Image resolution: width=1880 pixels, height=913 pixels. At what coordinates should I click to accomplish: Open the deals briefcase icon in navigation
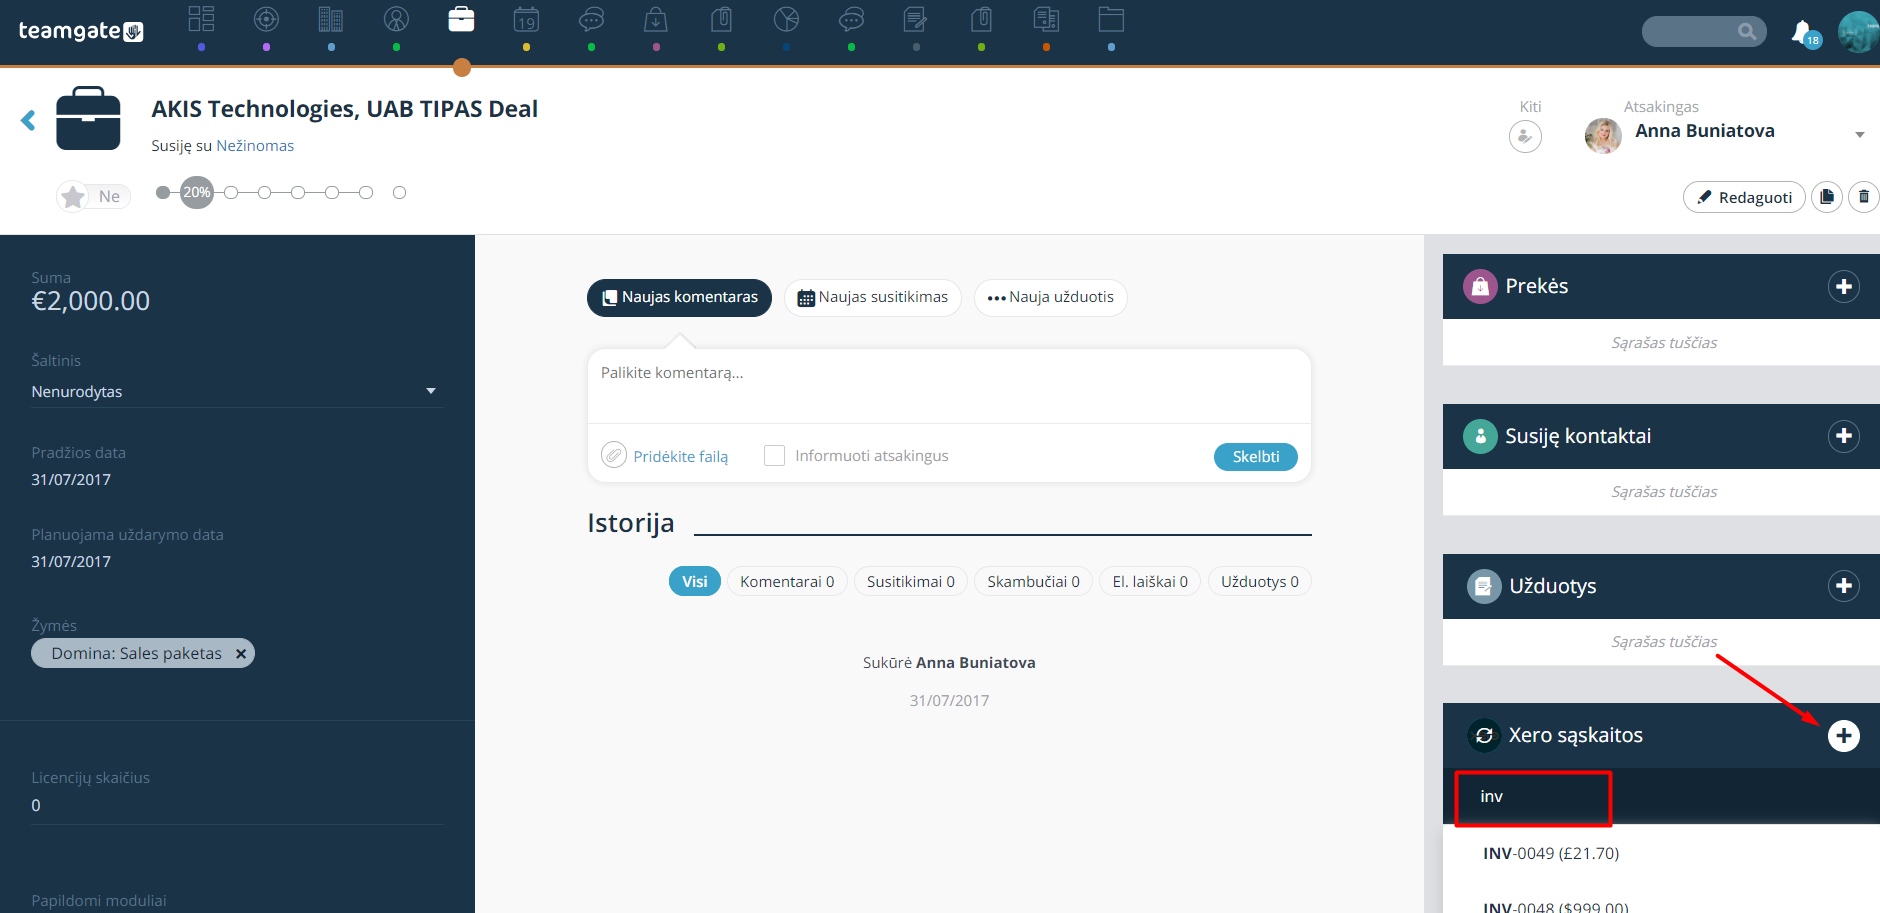tap(461, 19)
